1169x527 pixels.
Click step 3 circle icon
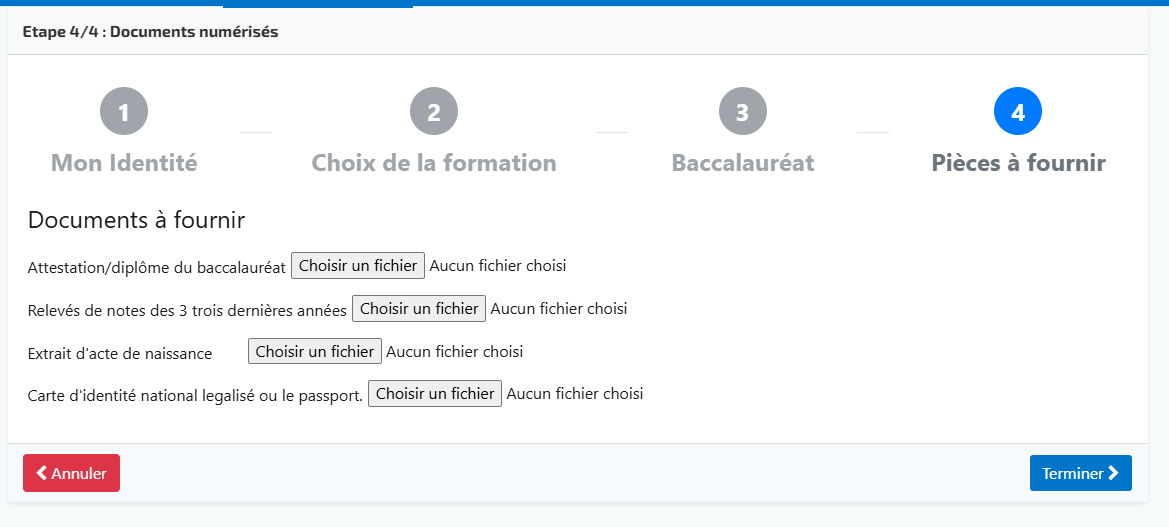[743, 112]
